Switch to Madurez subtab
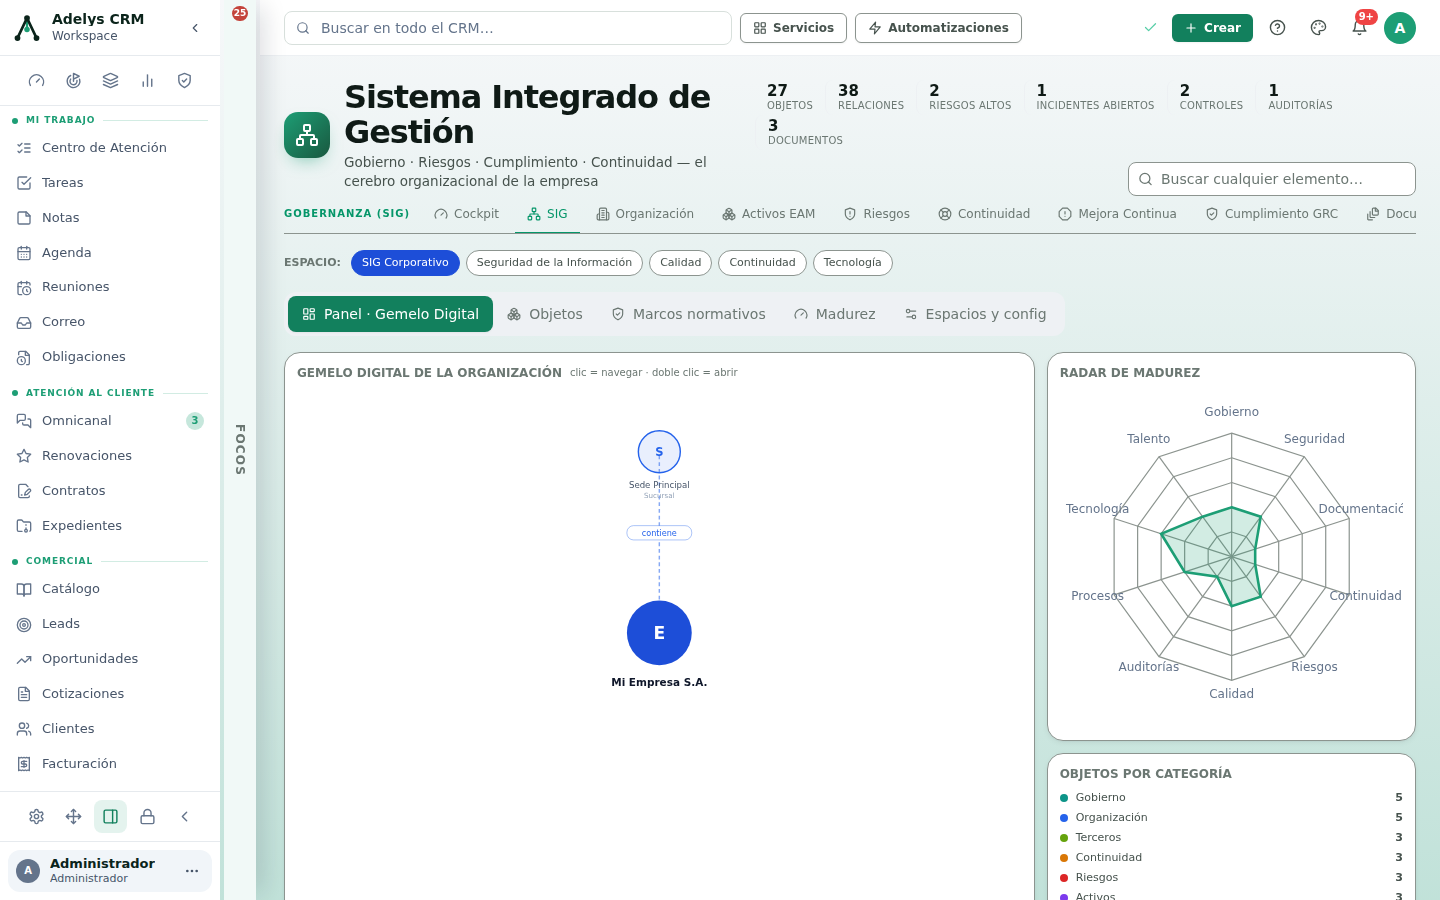 pyautogui.click(x=835, y=314)
